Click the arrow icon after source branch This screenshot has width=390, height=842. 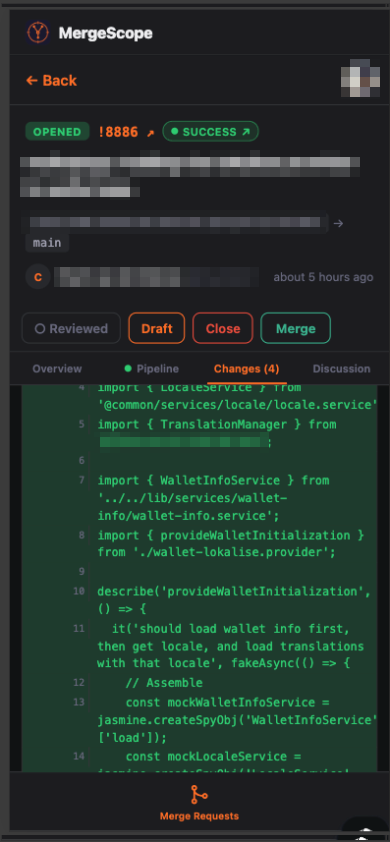338,223
